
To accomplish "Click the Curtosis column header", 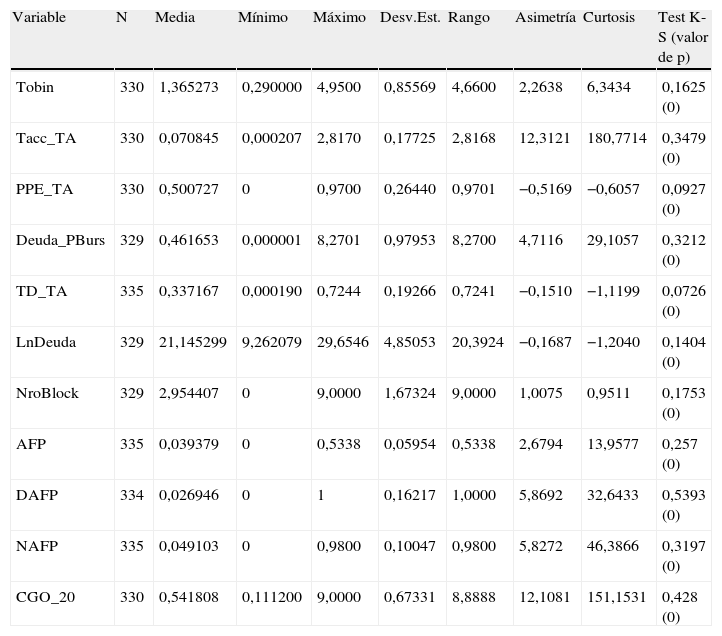I will coord(608,18).
